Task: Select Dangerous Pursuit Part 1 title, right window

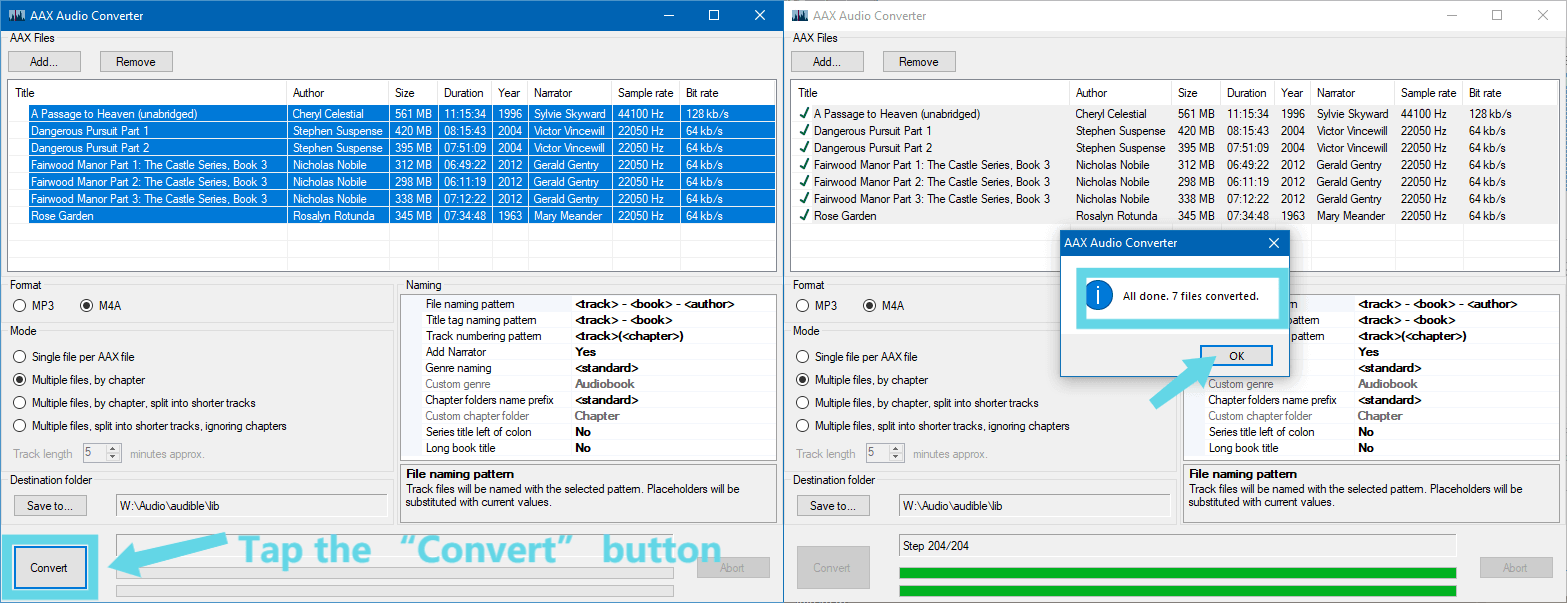Action: tap(873, 130)
